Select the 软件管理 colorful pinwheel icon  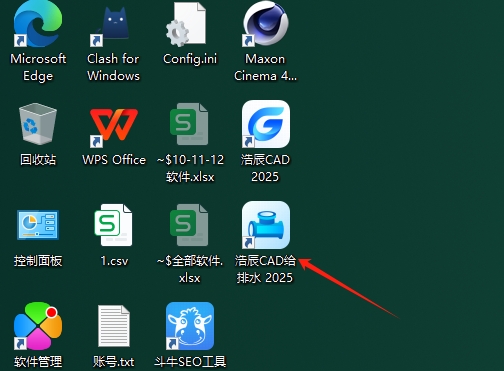click(38, 326)
